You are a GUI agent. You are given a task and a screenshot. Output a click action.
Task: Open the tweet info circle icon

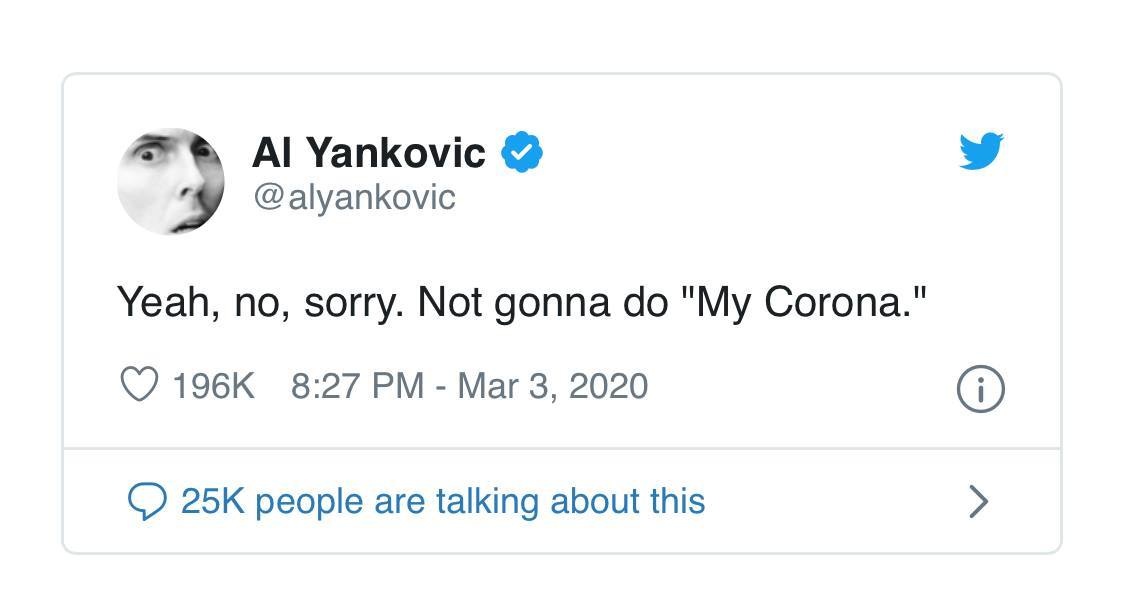pyautogui.click(x=980, y=389)
